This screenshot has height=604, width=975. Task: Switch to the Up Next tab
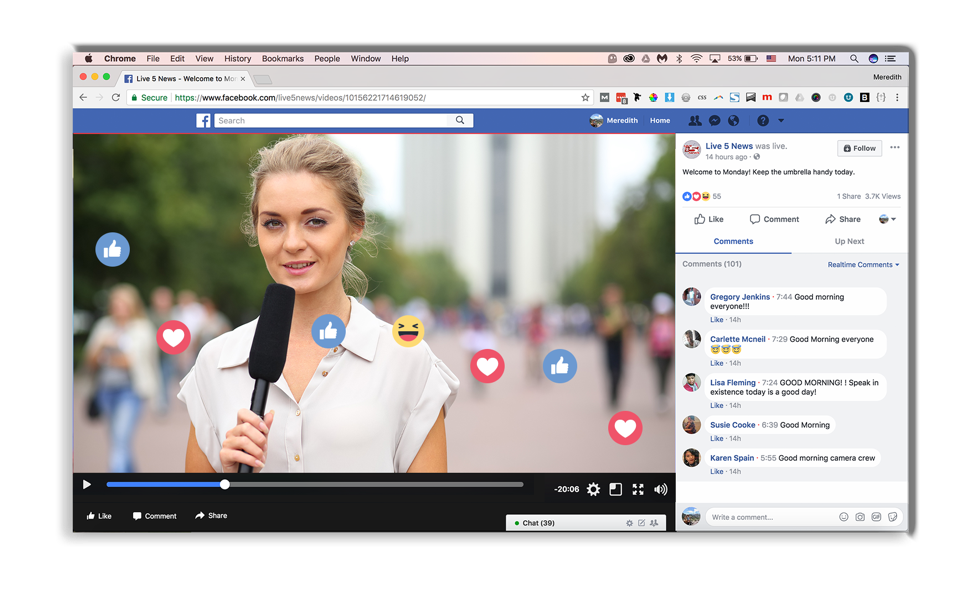coord(848,241)
